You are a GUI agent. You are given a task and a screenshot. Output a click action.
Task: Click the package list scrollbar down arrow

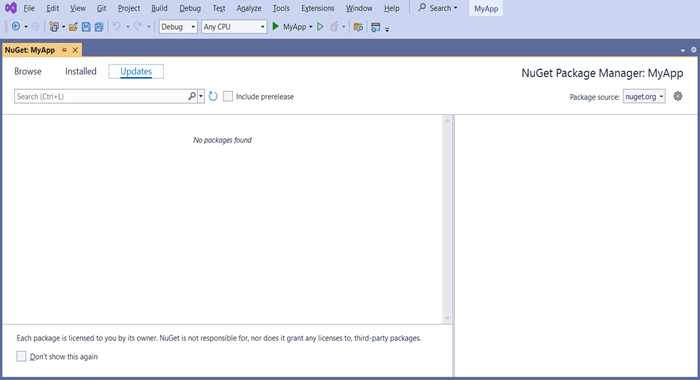447,318
